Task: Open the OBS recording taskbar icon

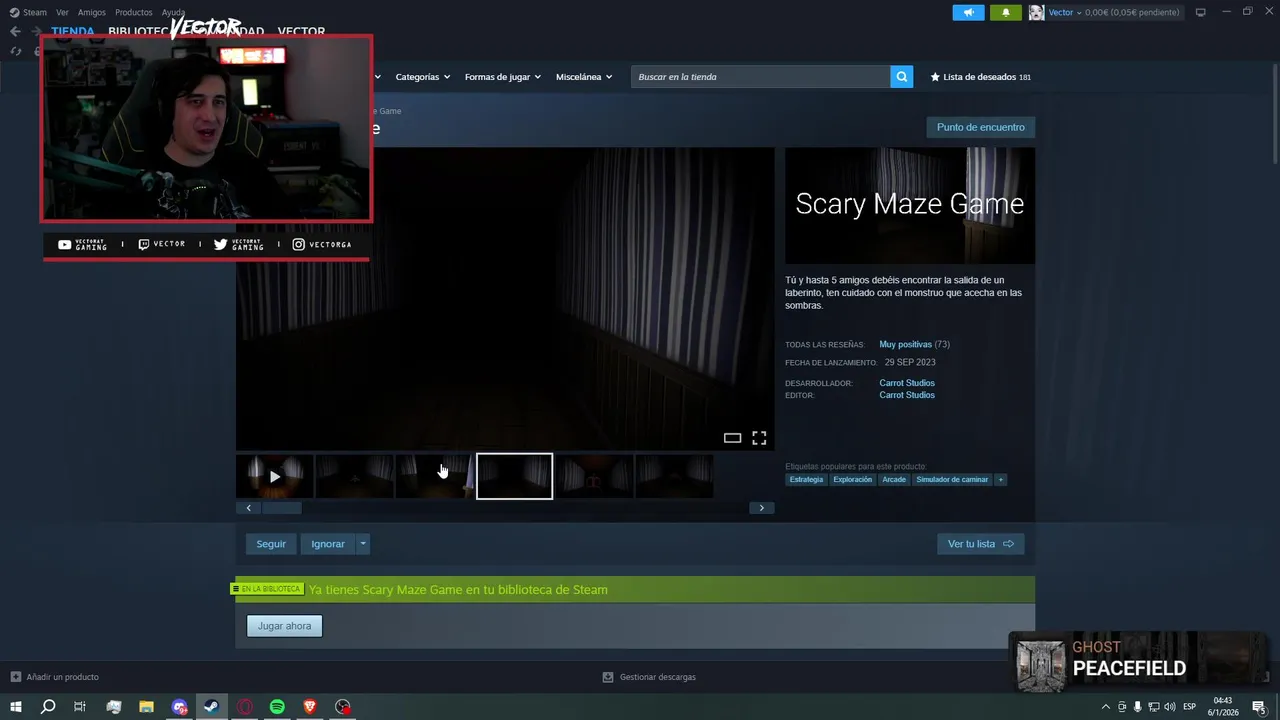Action: coord(343,707)
